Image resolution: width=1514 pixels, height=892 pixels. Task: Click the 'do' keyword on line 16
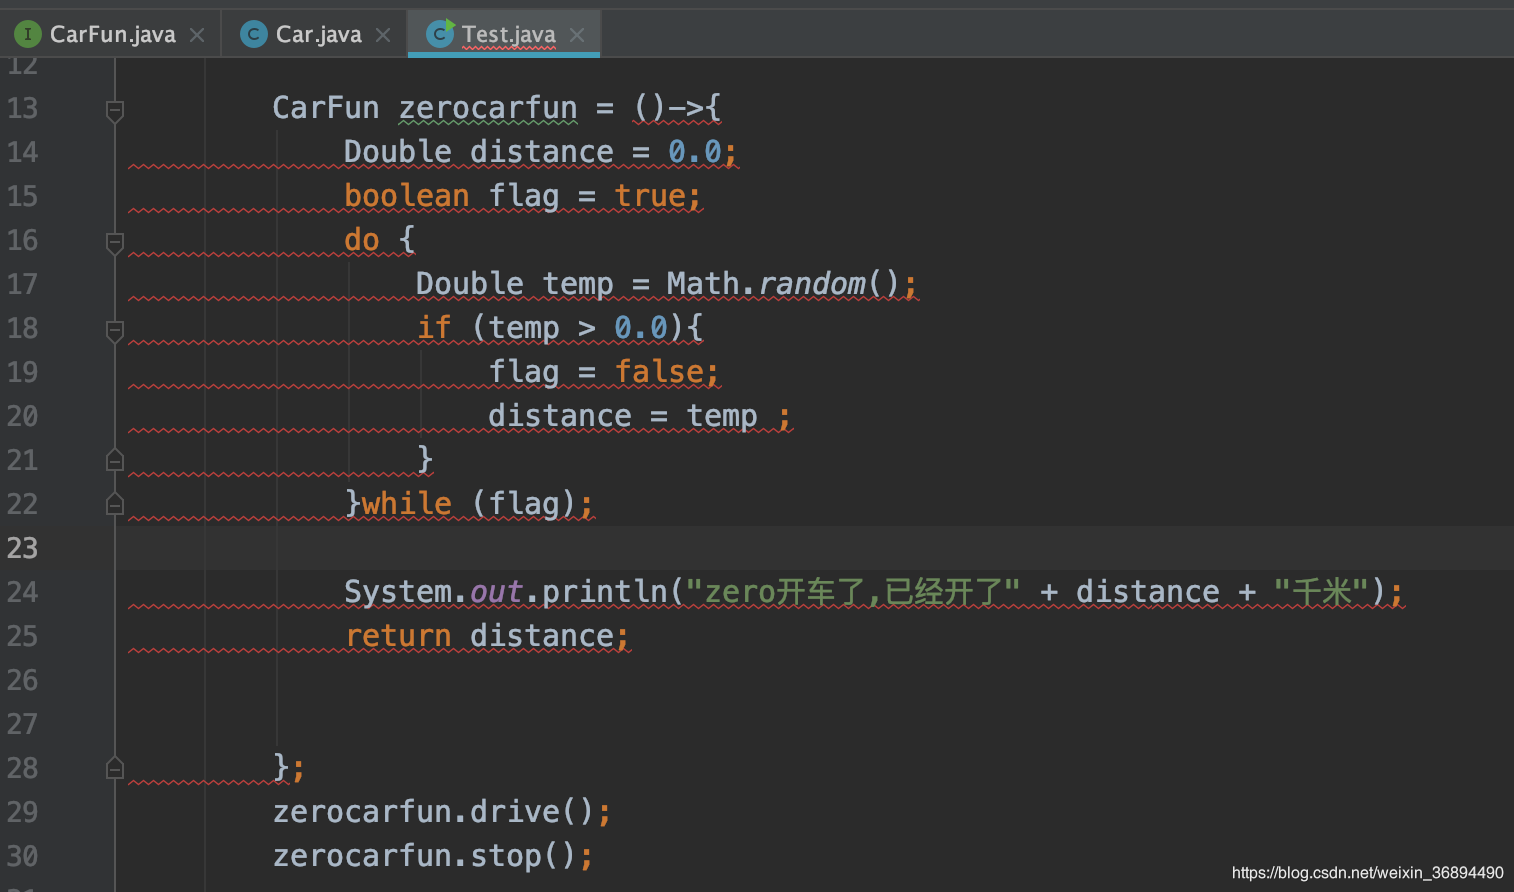[362, 240]
